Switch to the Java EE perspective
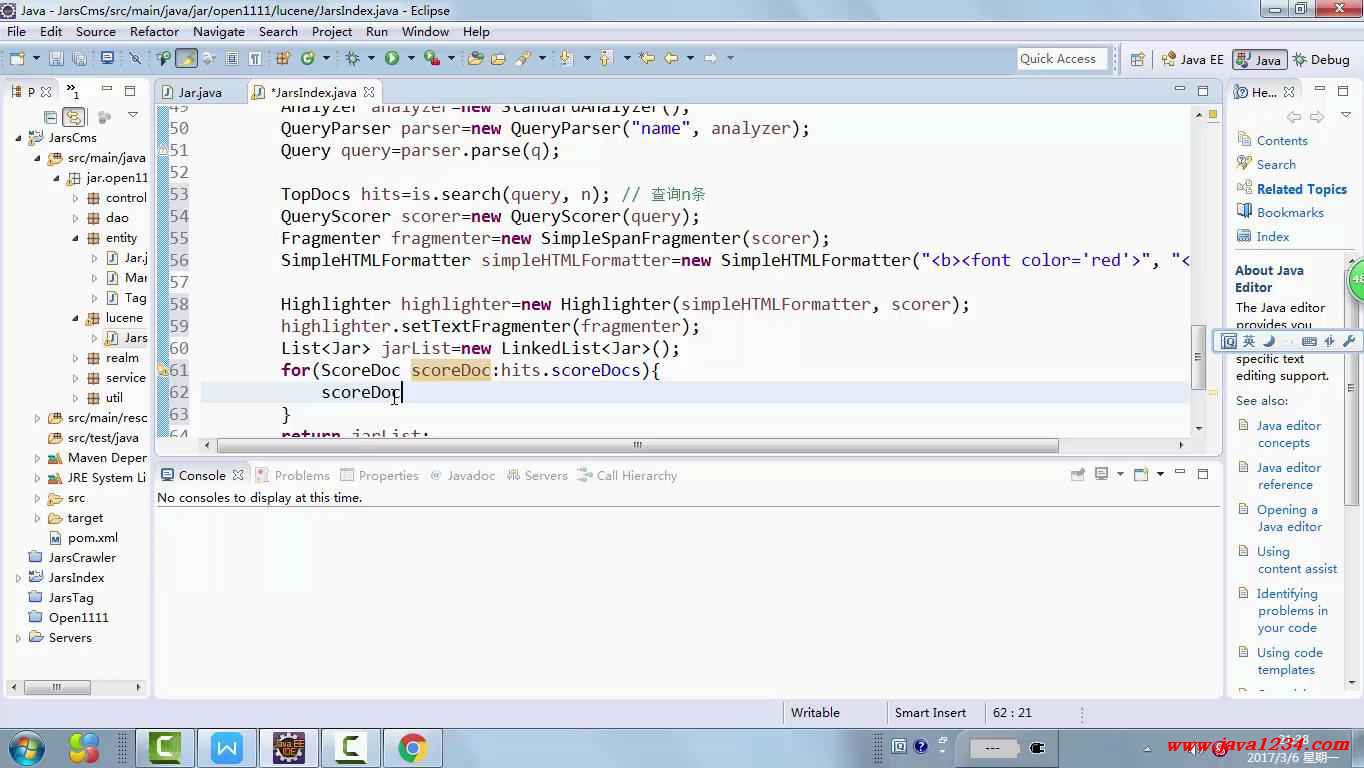1364x768 pixels. click(x=1192, y=59)
